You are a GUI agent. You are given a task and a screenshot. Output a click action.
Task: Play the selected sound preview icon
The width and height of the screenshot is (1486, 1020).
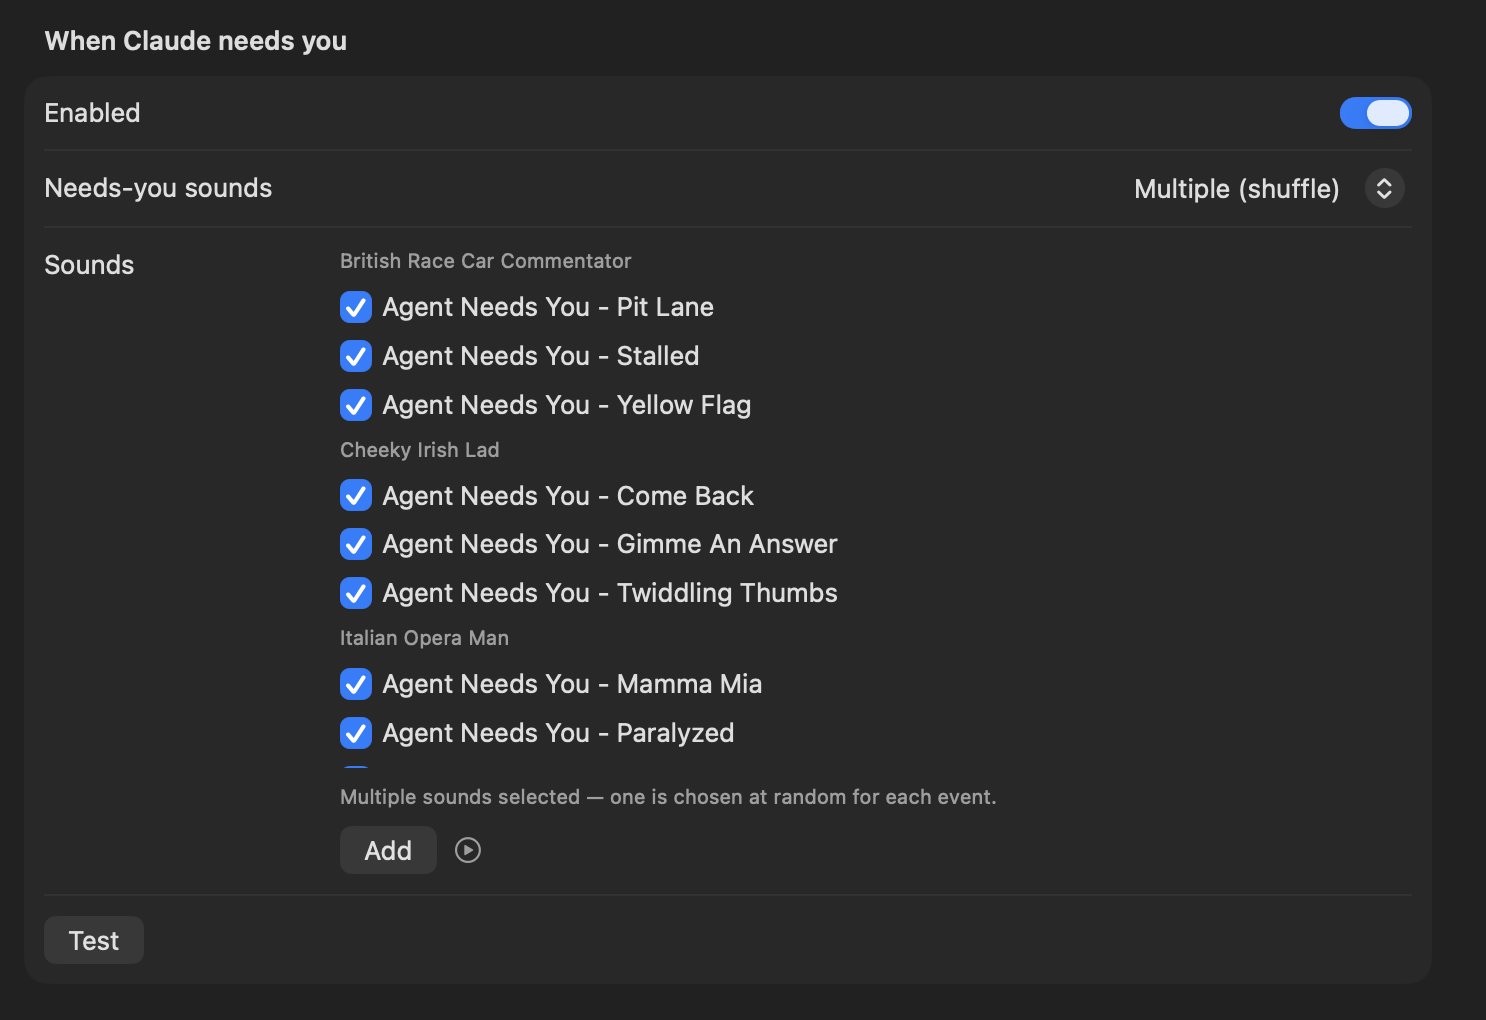[468, 850]
